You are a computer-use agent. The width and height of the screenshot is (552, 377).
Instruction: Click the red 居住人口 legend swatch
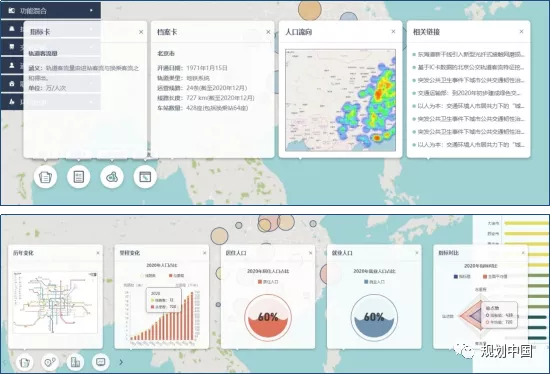tap(260, 282)
